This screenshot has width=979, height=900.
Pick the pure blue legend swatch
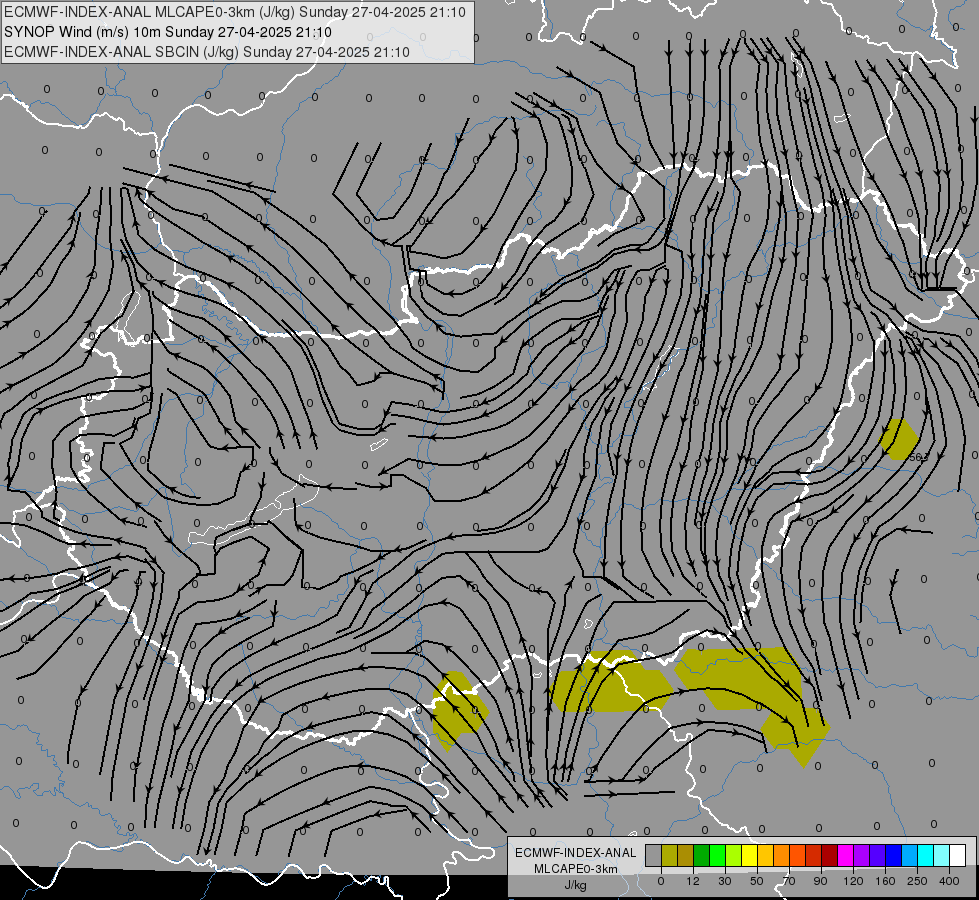(894, 855)
